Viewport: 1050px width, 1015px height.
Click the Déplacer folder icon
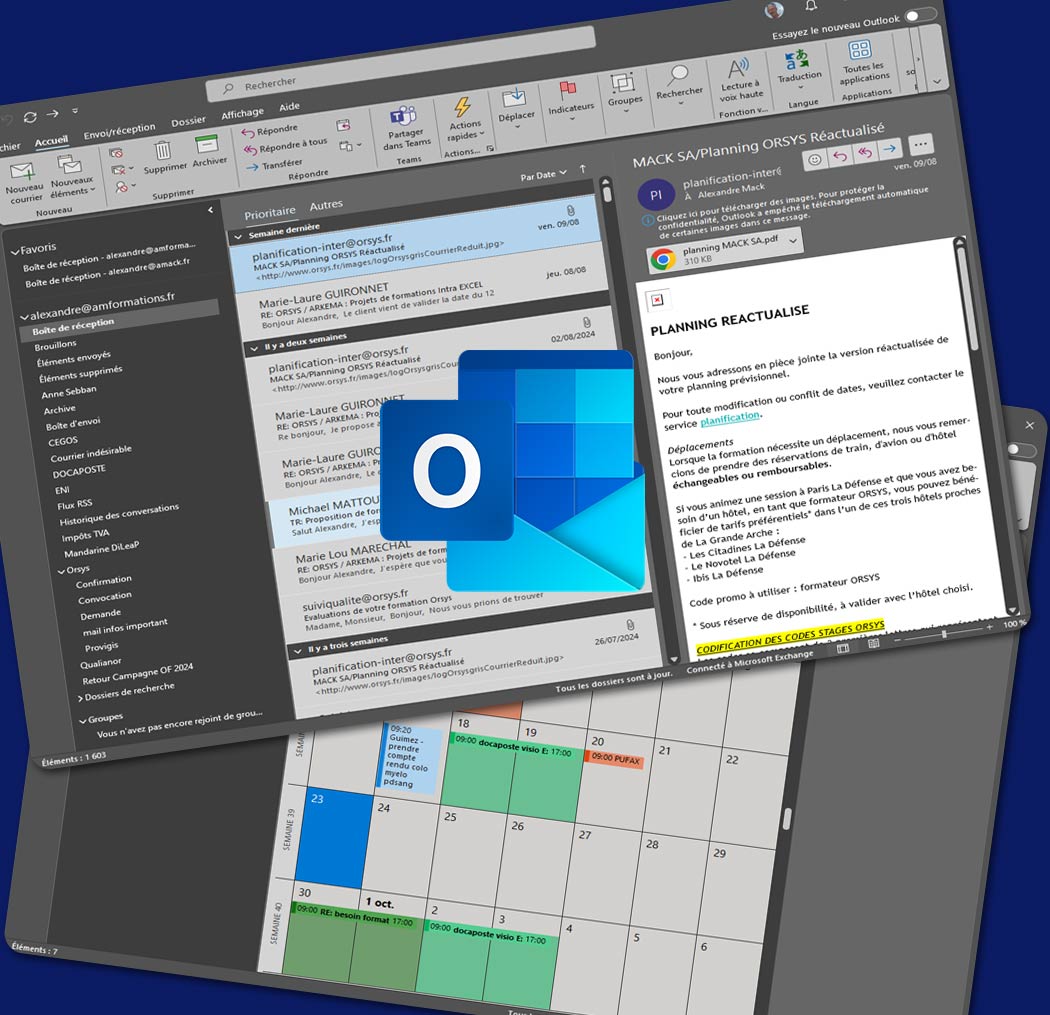point(514,98)
